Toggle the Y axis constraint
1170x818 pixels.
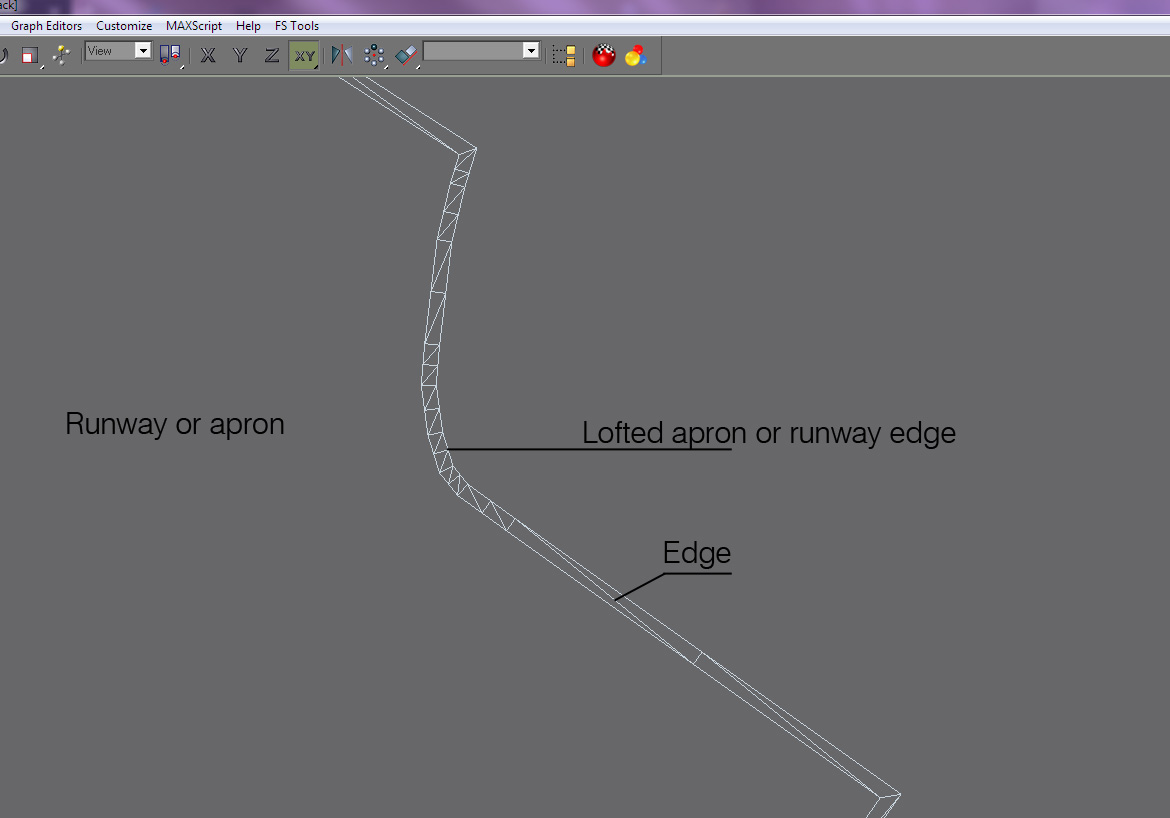pos(240,55)
